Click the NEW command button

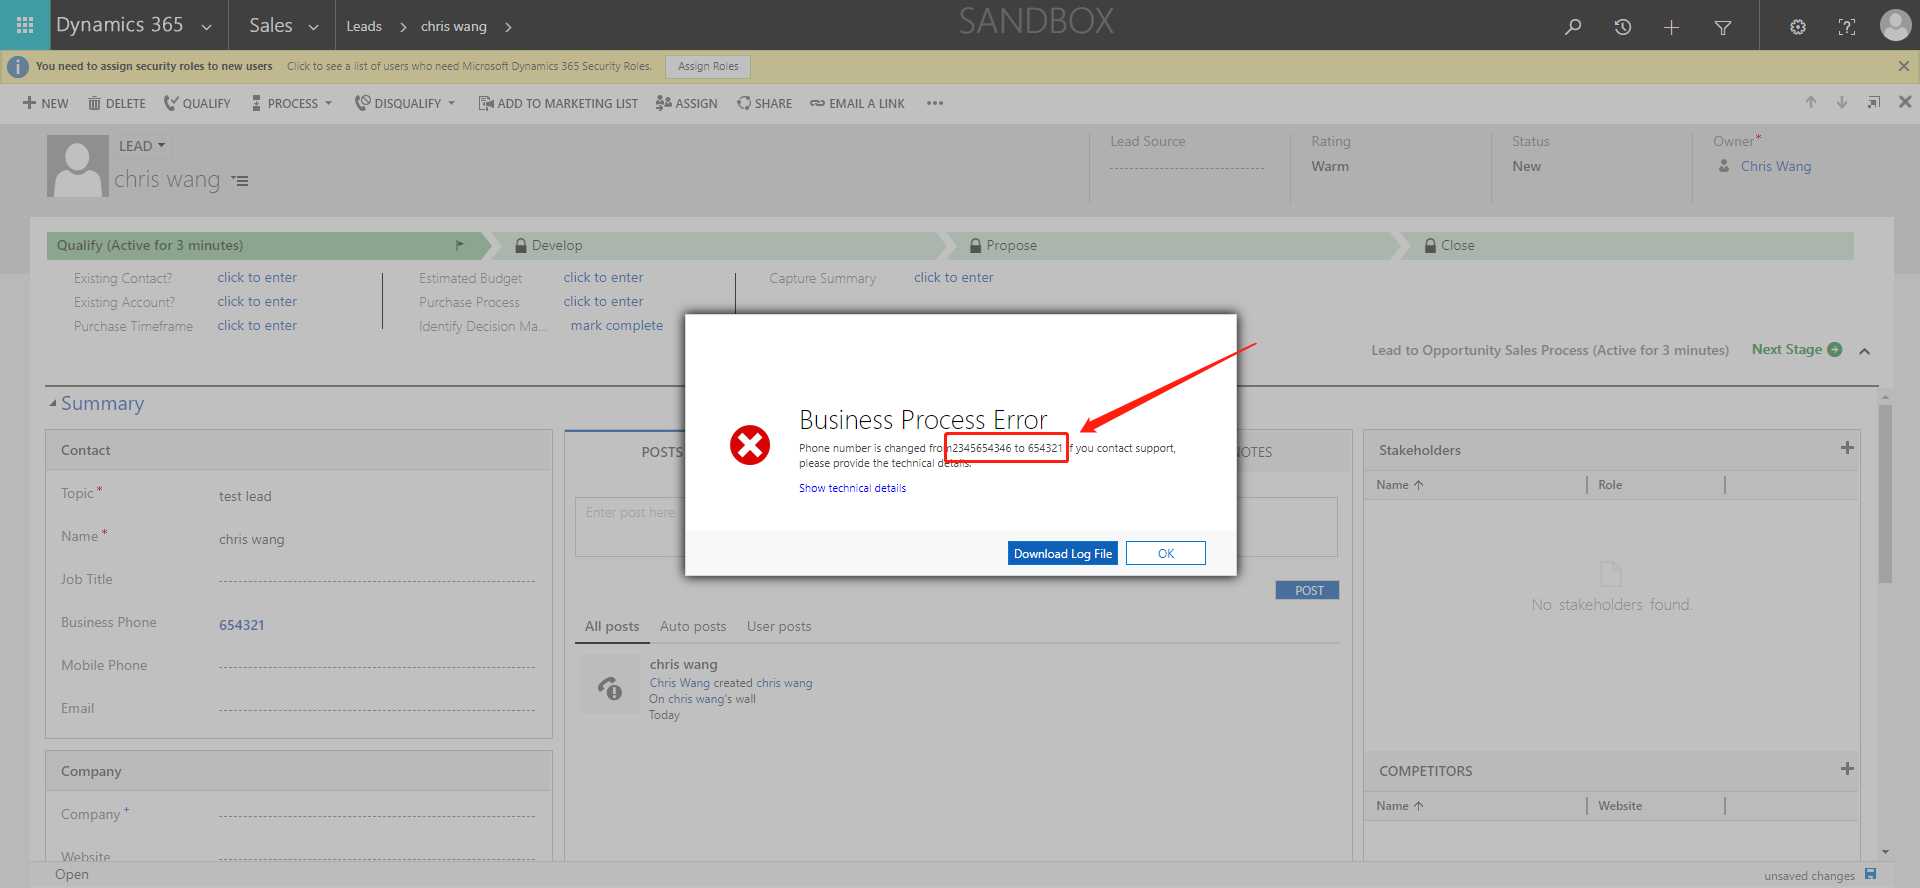coord(46,103)
